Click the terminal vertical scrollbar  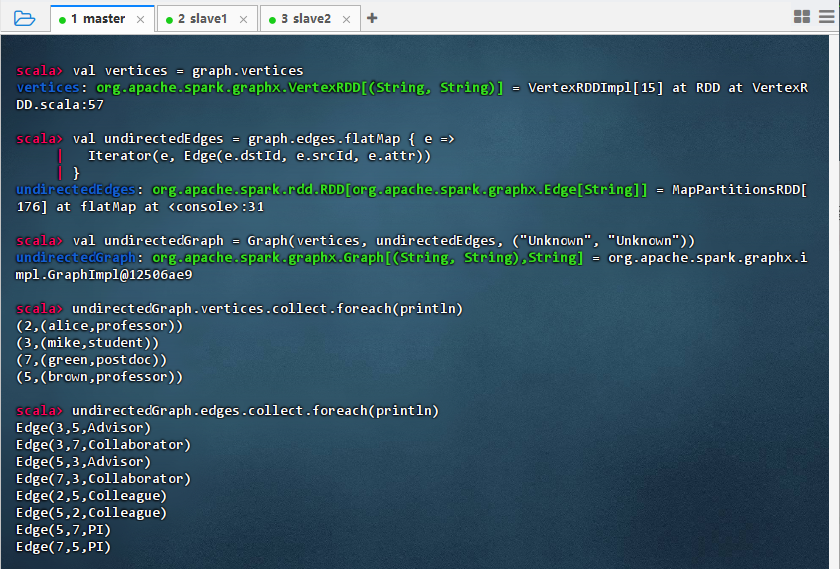[x=834, y=302]
